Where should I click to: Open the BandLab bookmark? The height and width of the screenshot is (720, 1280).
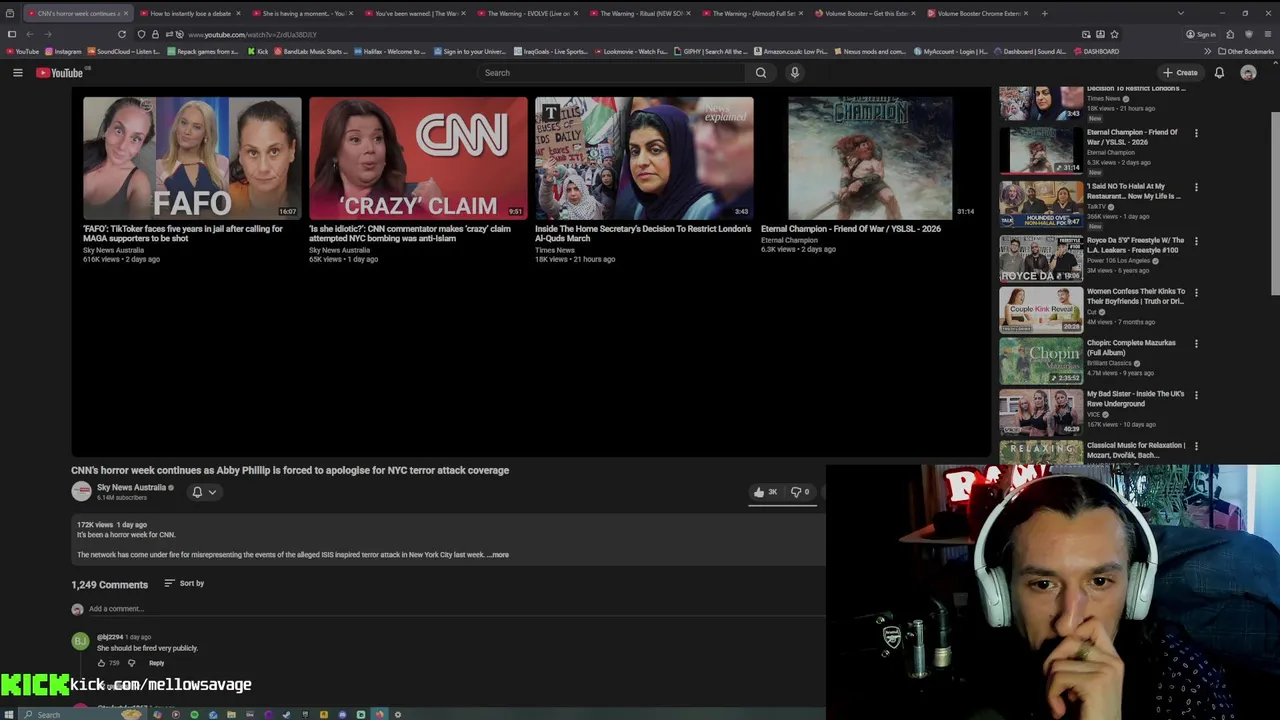click(x=311, y=51)
